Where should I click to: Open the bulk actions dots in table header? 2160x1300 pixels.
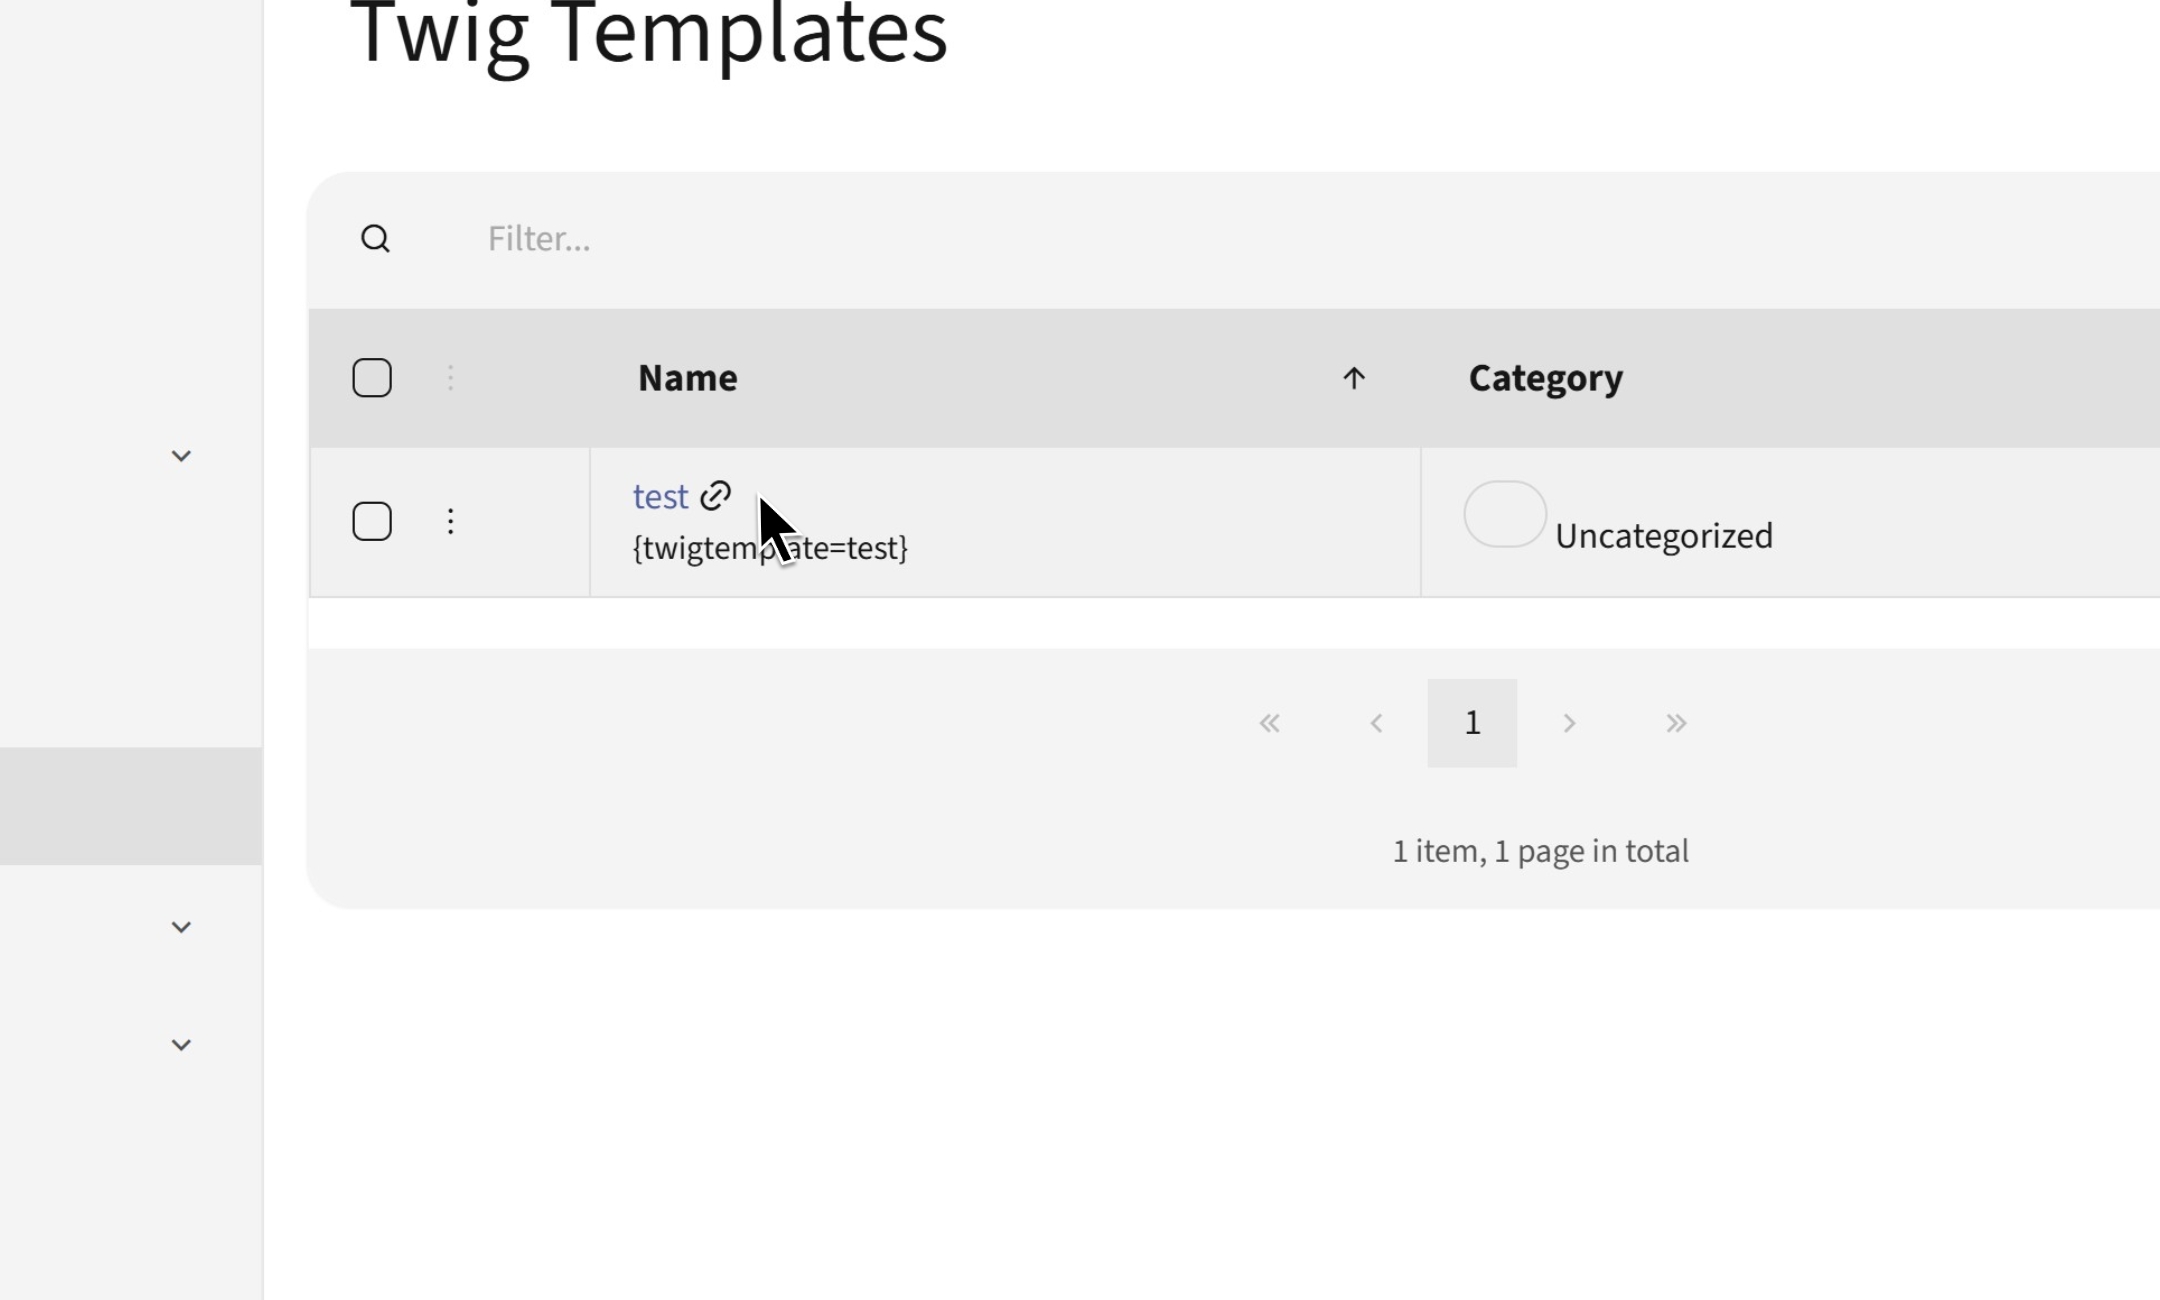pyautogui.click(x=450, y=378)
